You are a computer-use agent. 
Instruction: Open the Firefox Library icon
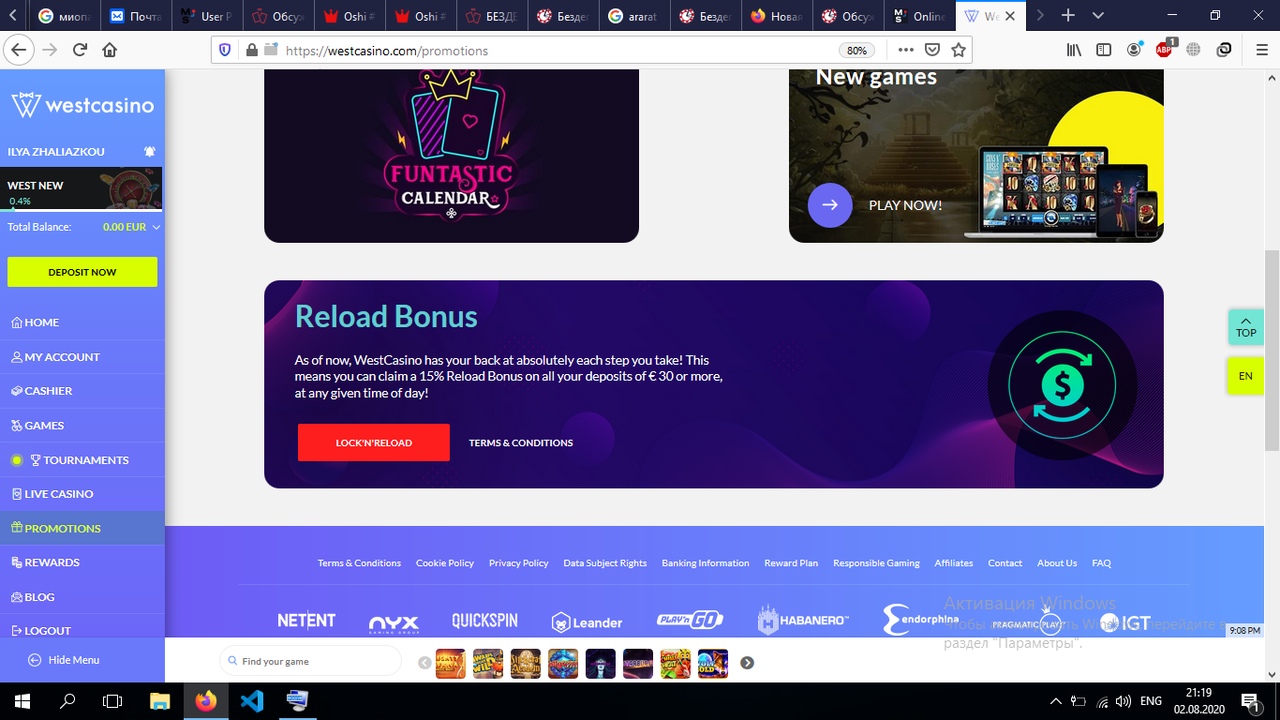pos(1074,50)
